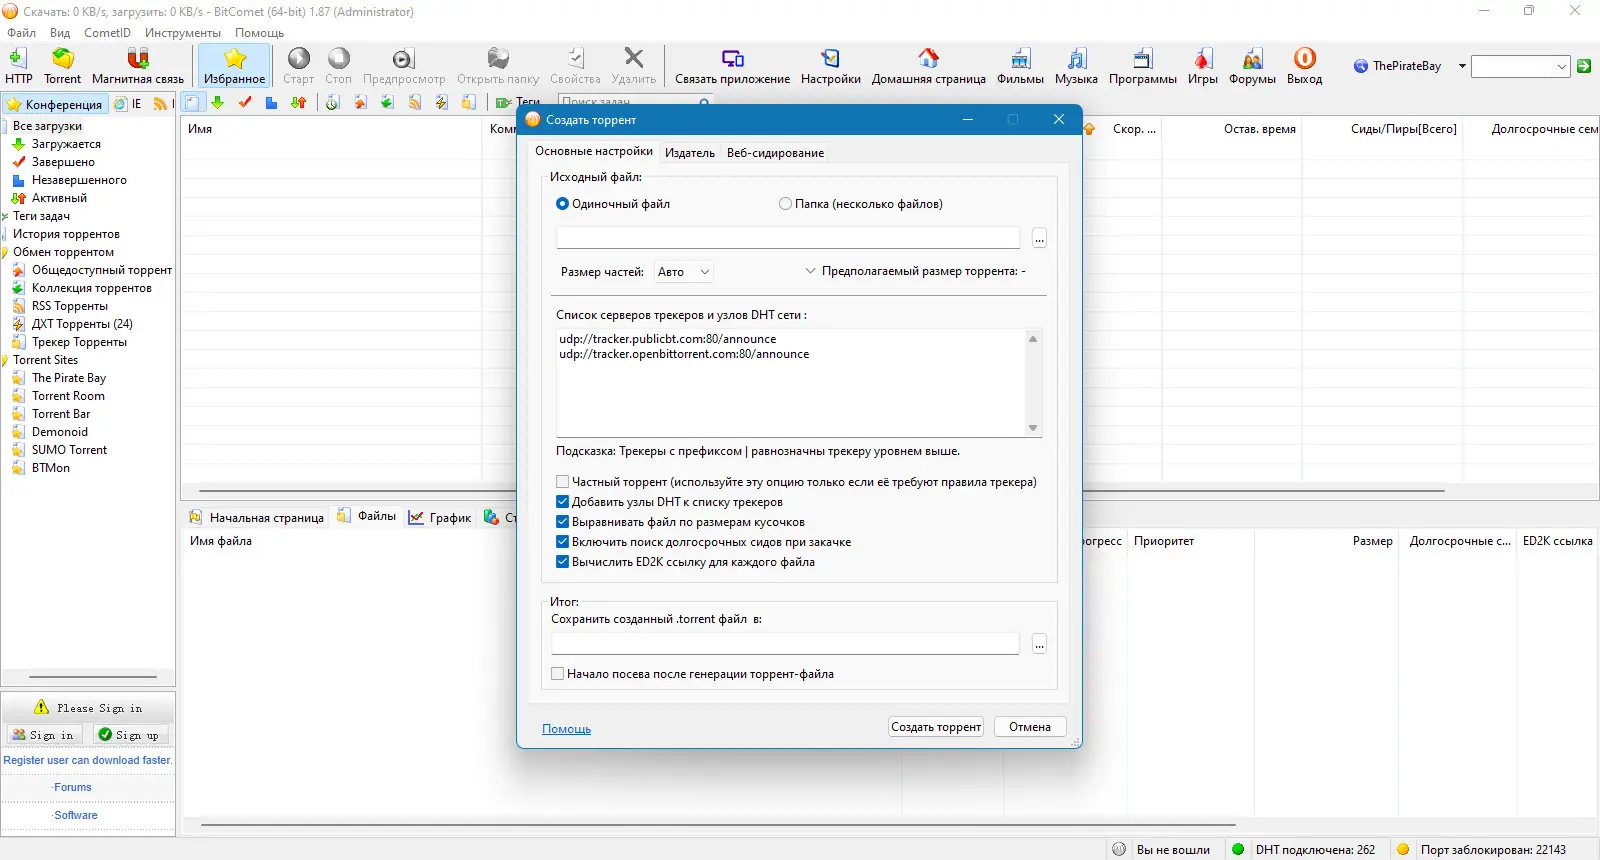Screen dimensions: 1600x860
Task: Open the Музыка music icon
Action: [1076, 66]
